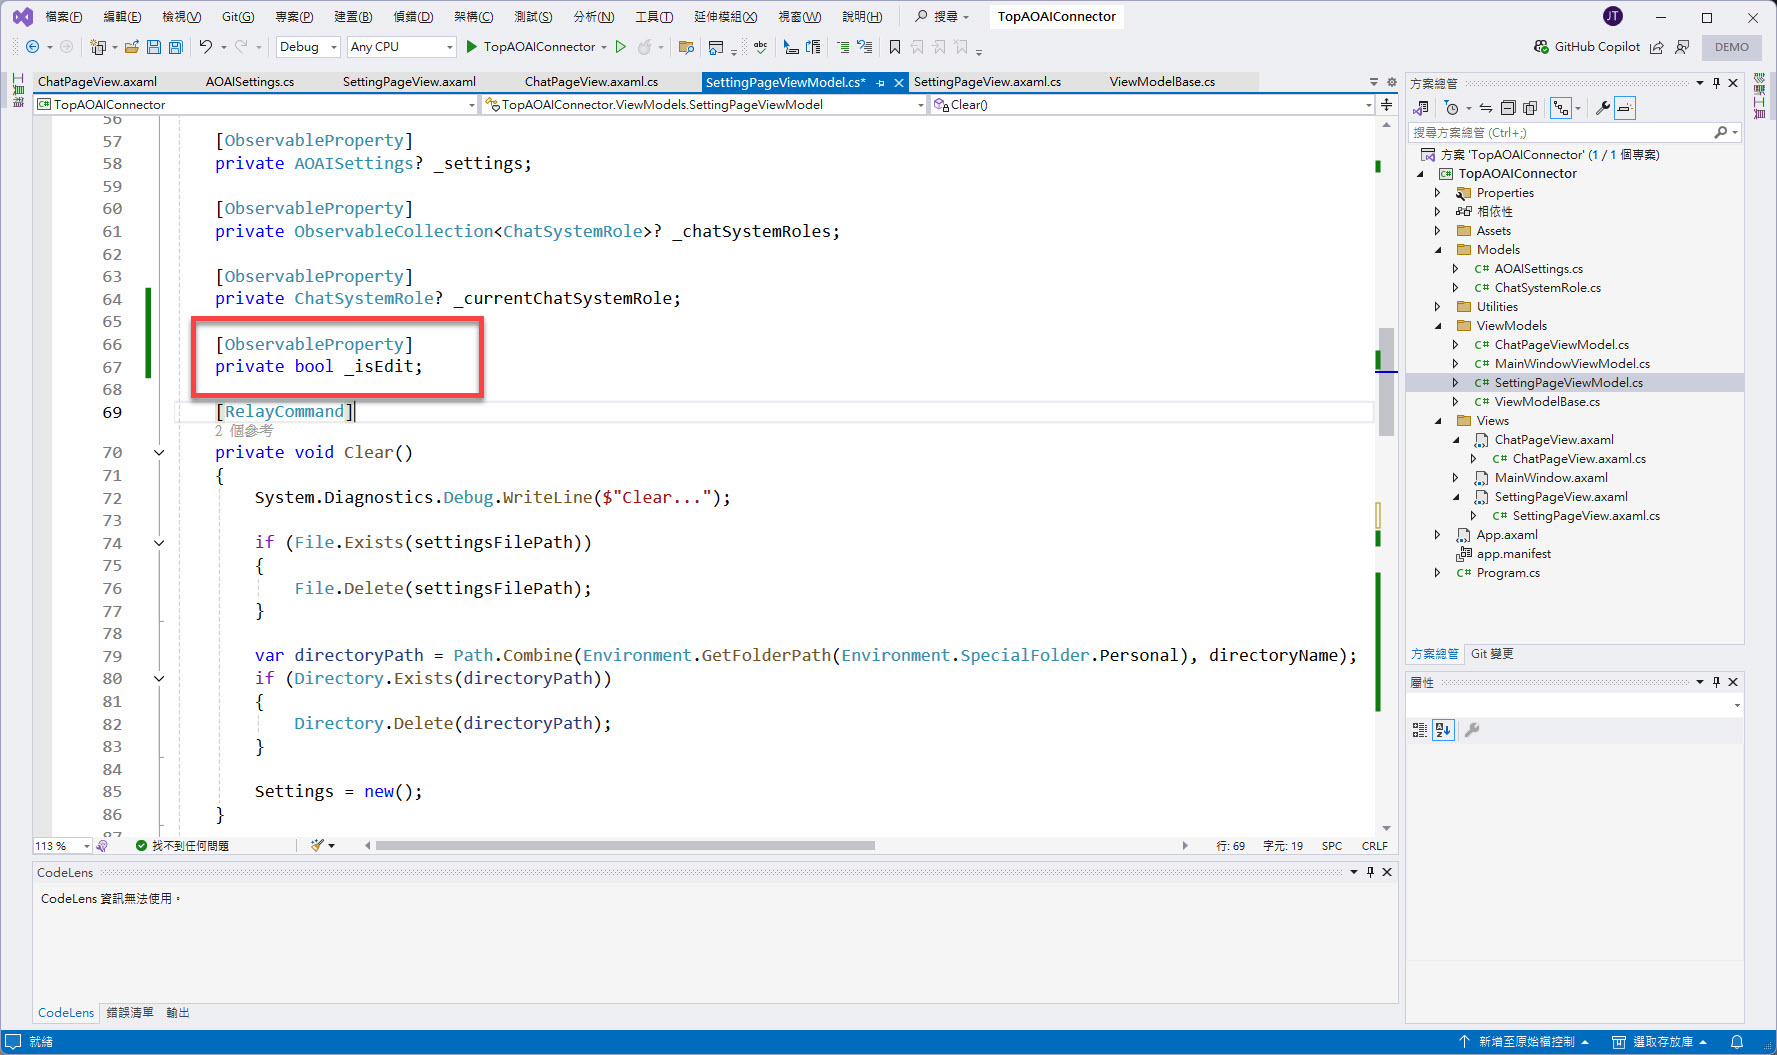Select ChatSystemRole.cs in Solution Explorer

pyautogui.click(x=1547, y=288)
